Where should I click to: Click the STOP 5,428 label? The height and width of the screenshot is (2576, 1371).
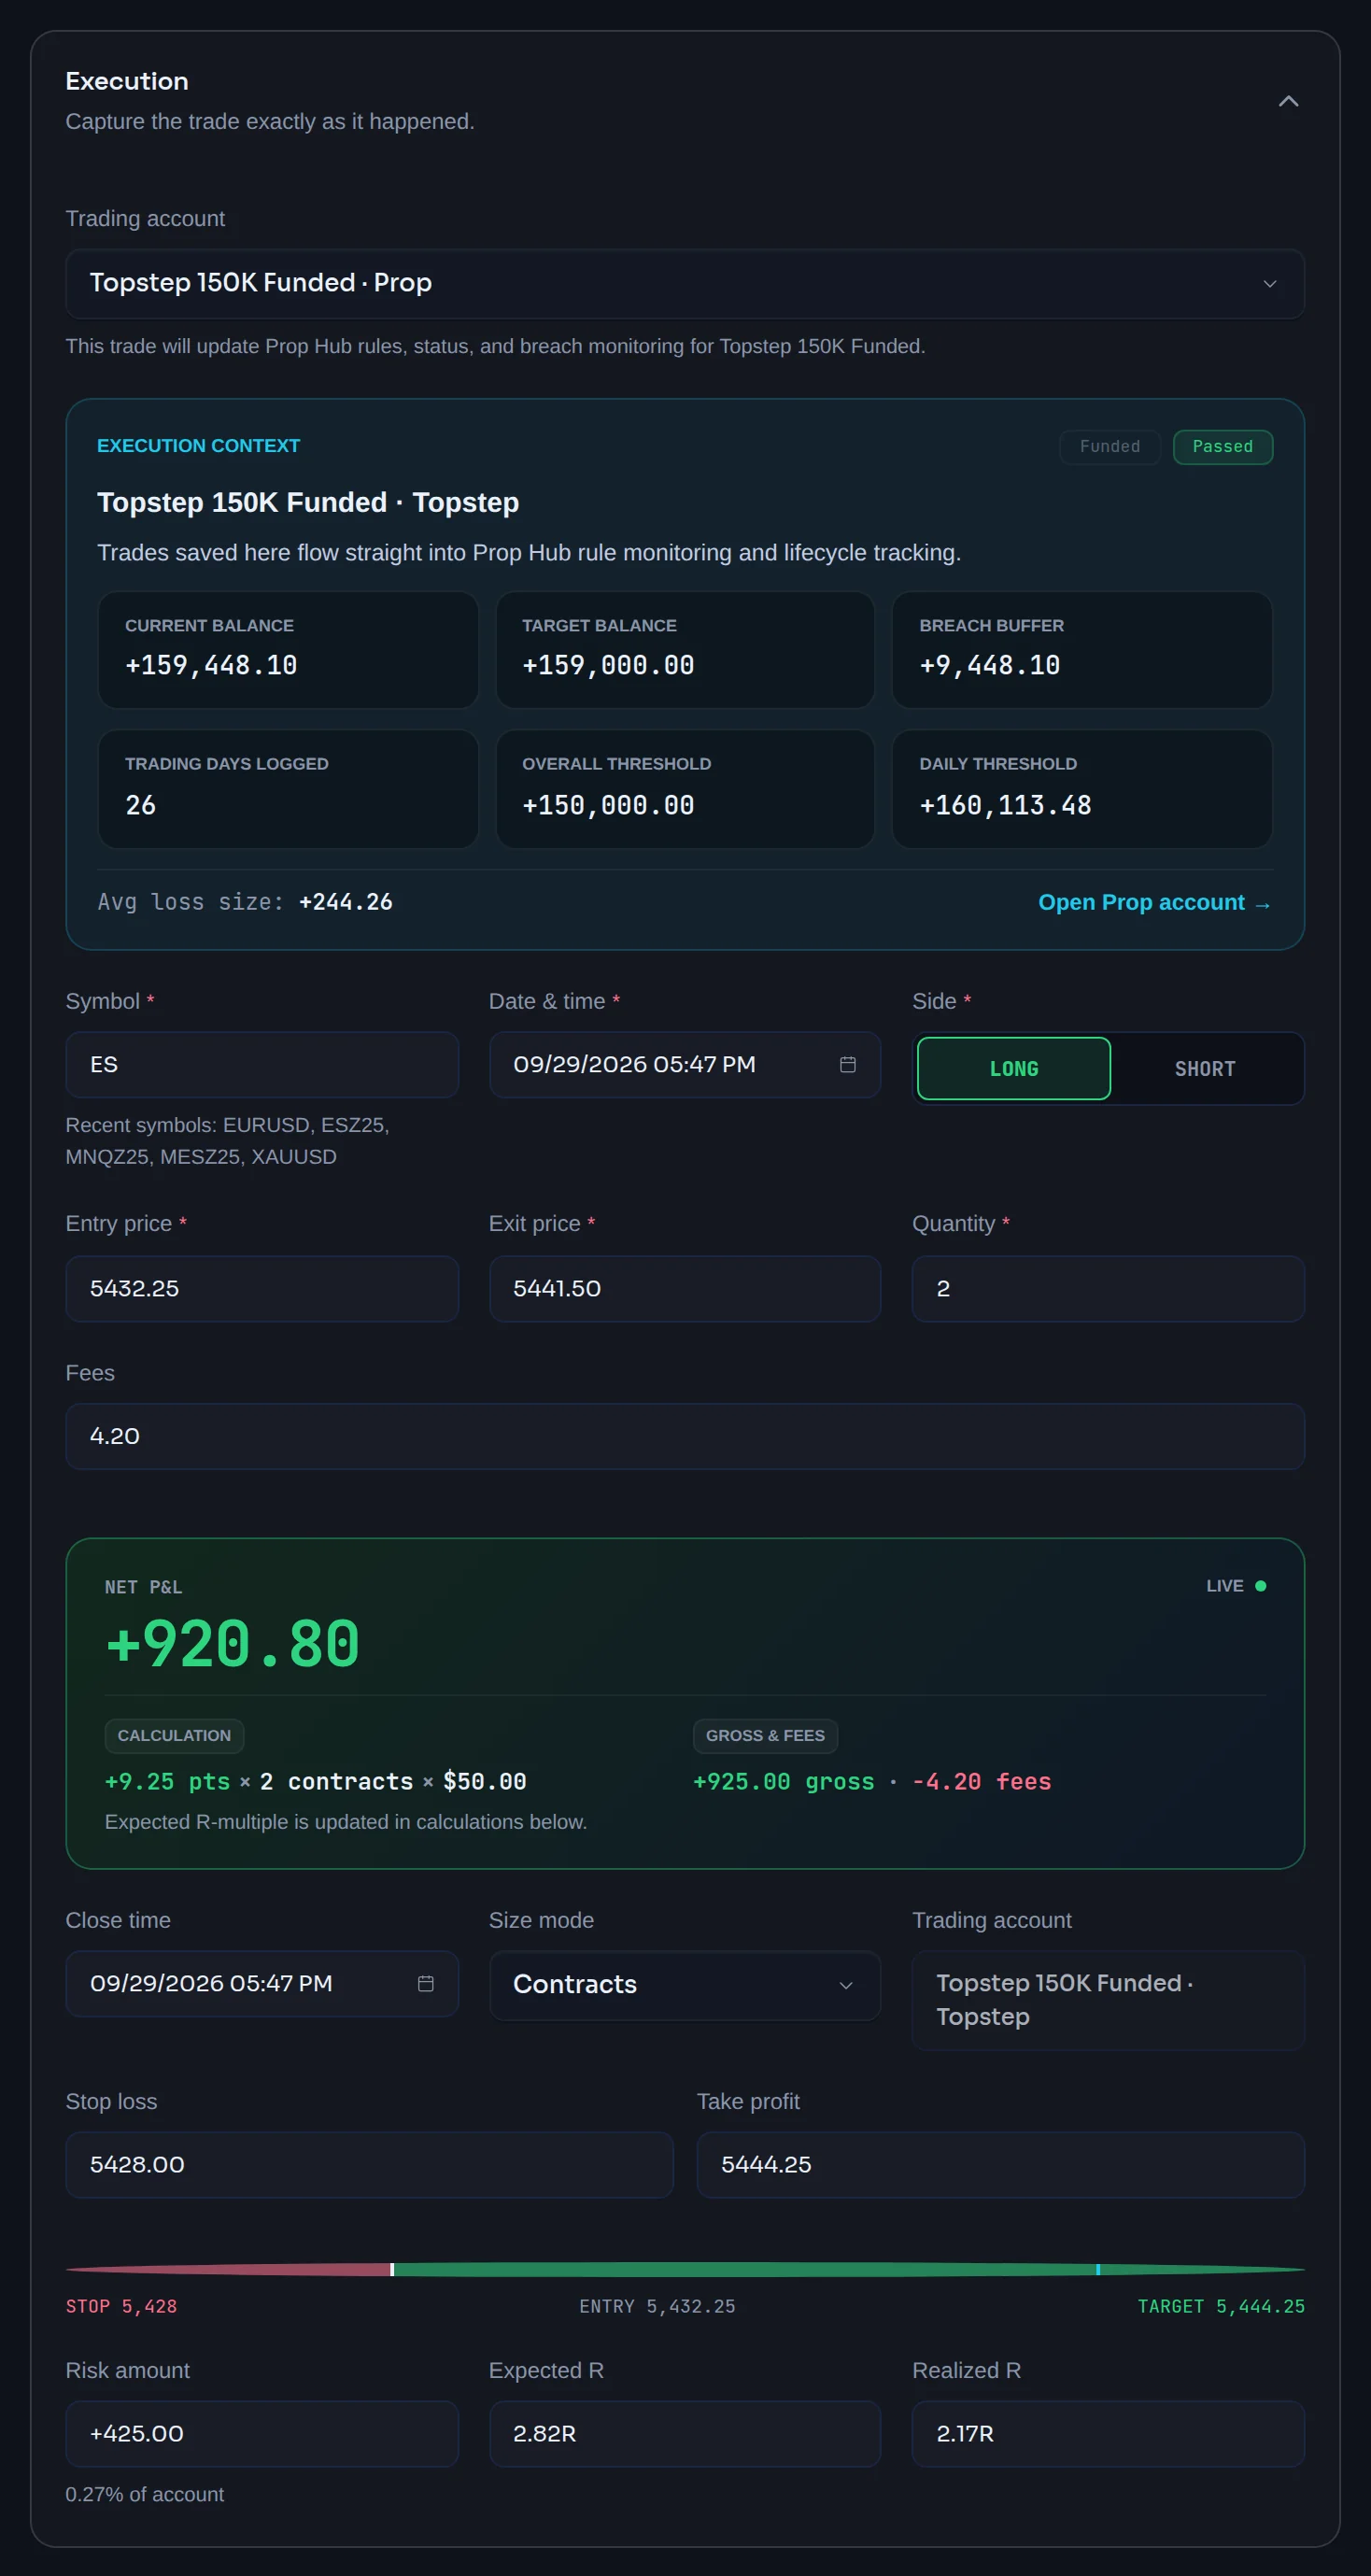point(121,2306)
